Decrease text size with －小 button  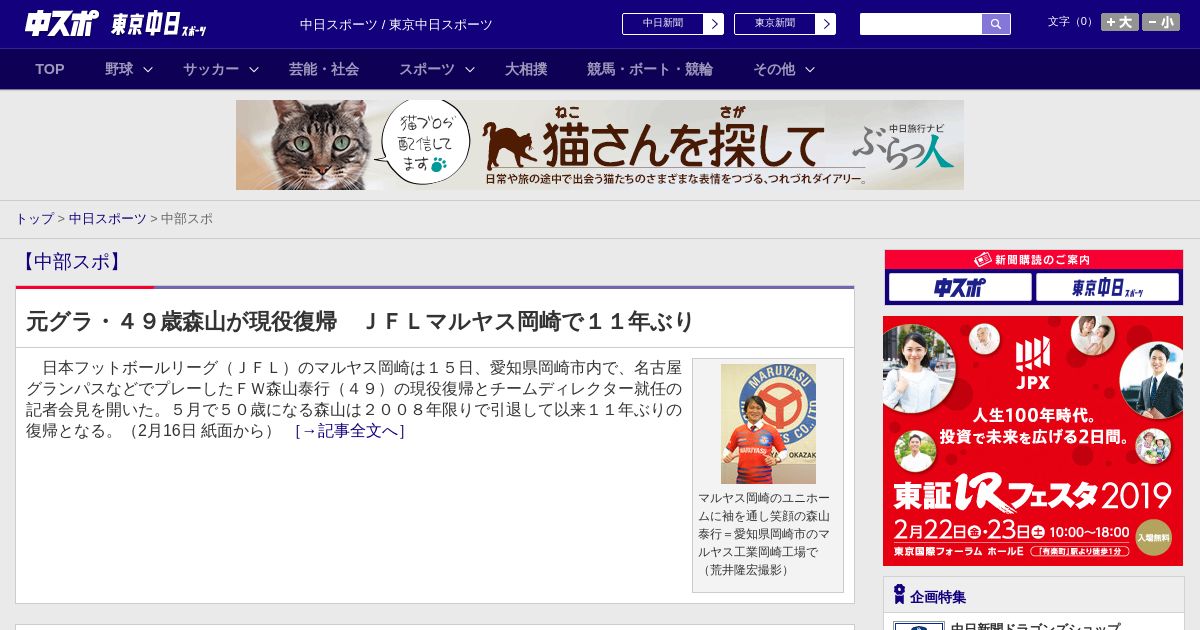point(1161,22)
